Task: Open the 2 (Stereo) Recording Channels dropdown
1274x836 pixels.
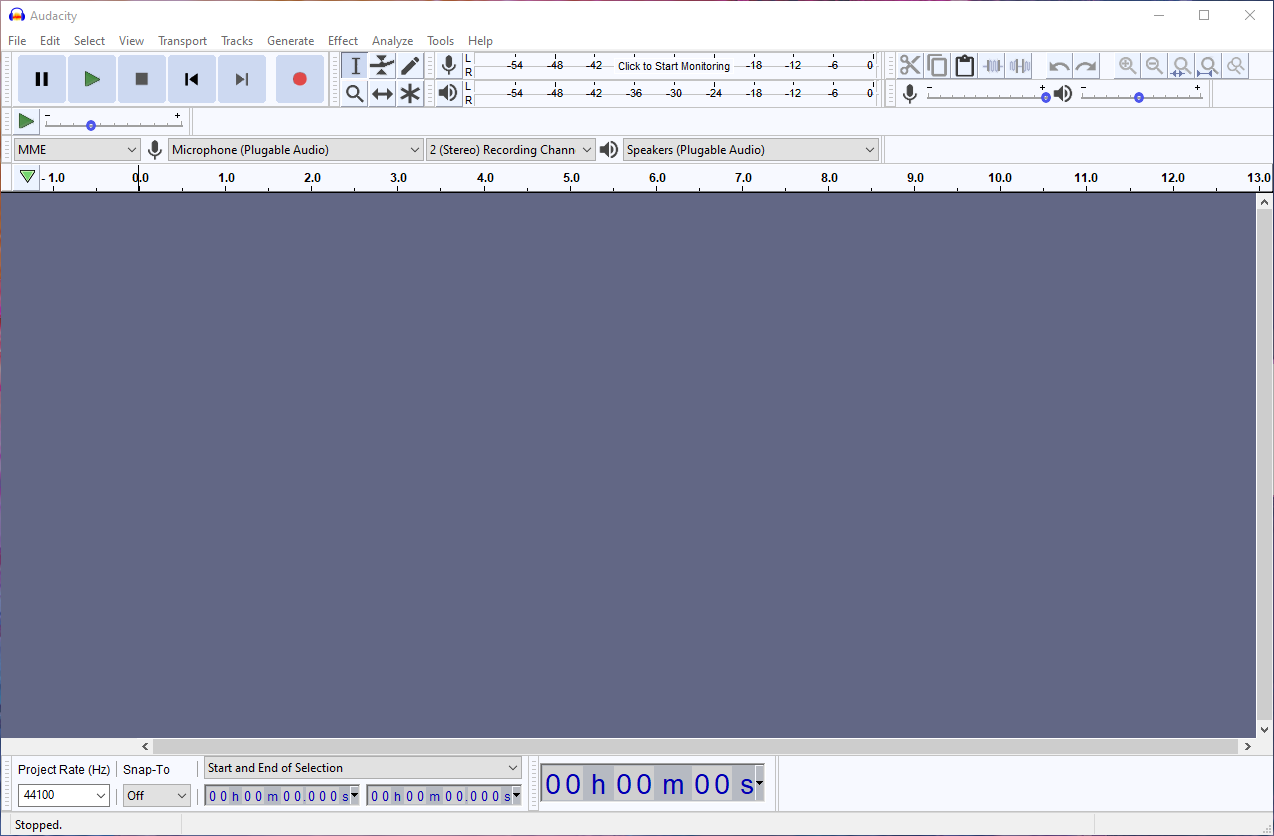Action: (511, 150)
